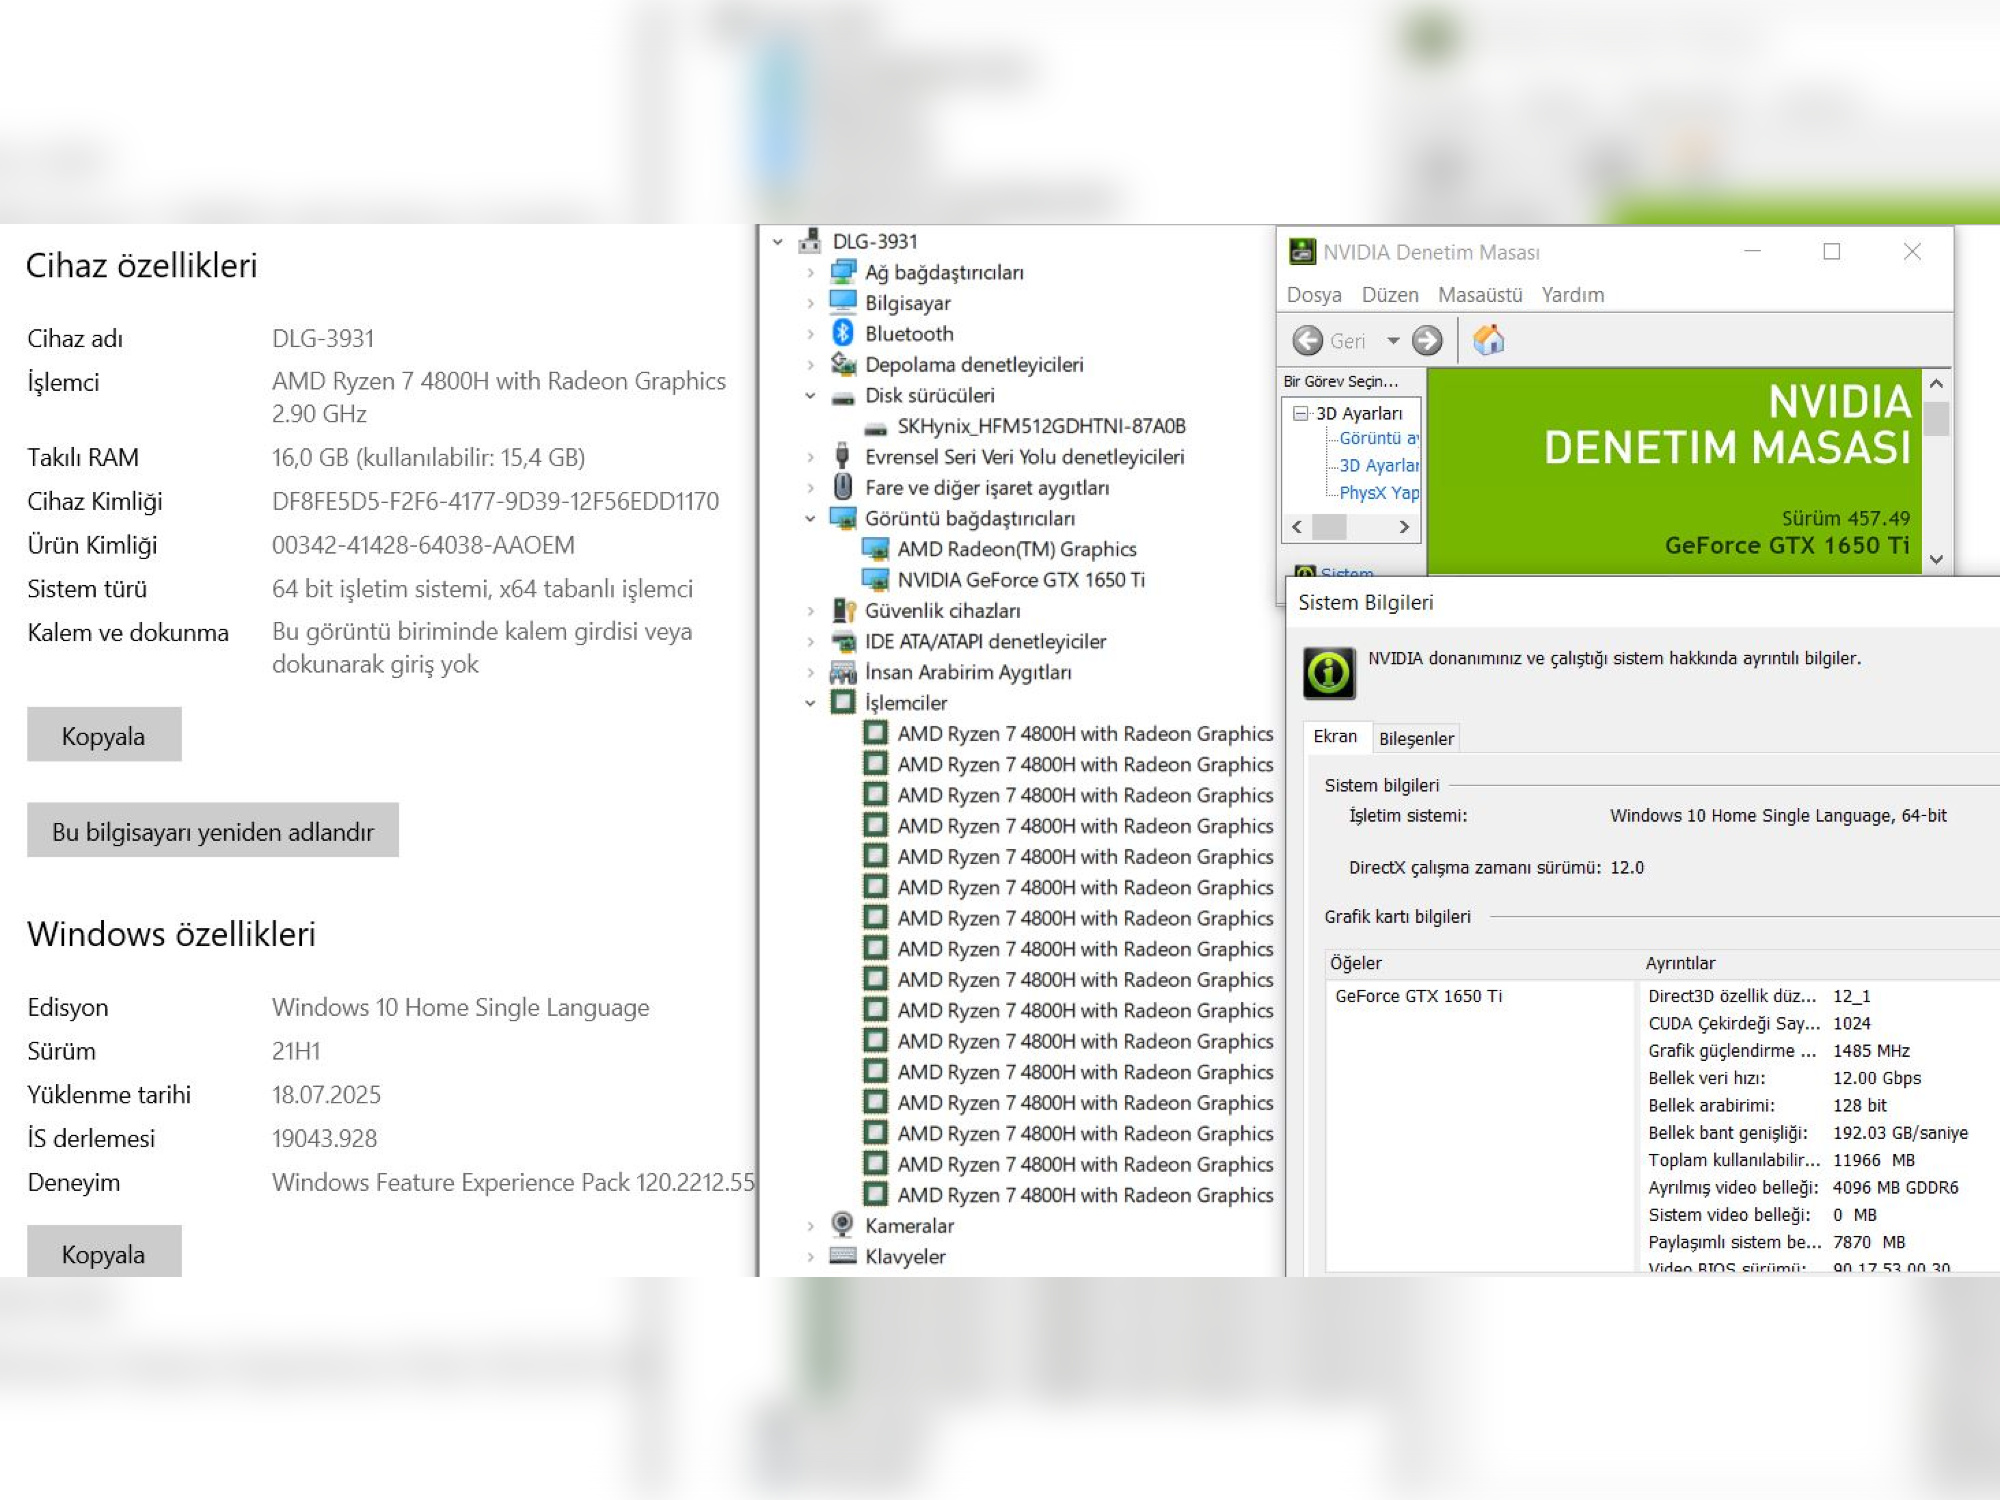Click the home icon in NVIDIA toolbar
Image resolution: width=2000 pixels, height=1500 pixels.
pos(1489,340)
